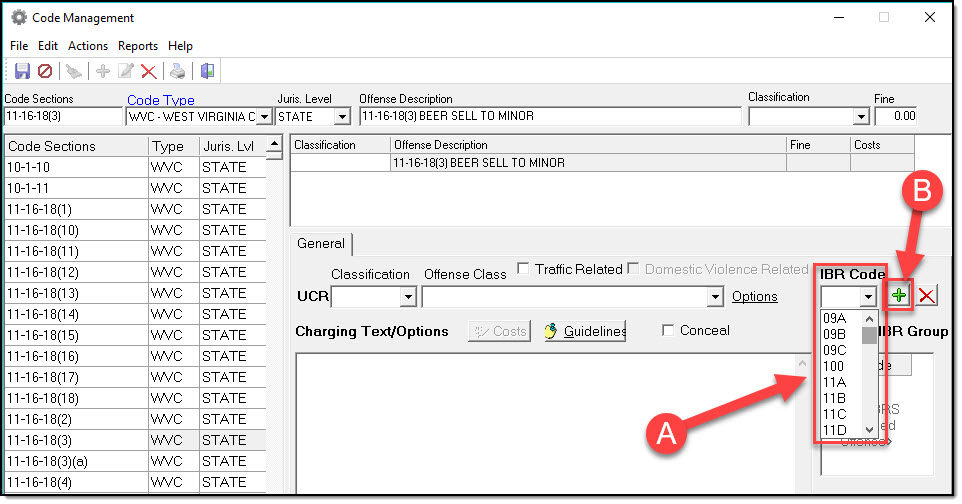962x504 pixels.
Task: Click the red X delete toolbar icon
Action: 149,71
